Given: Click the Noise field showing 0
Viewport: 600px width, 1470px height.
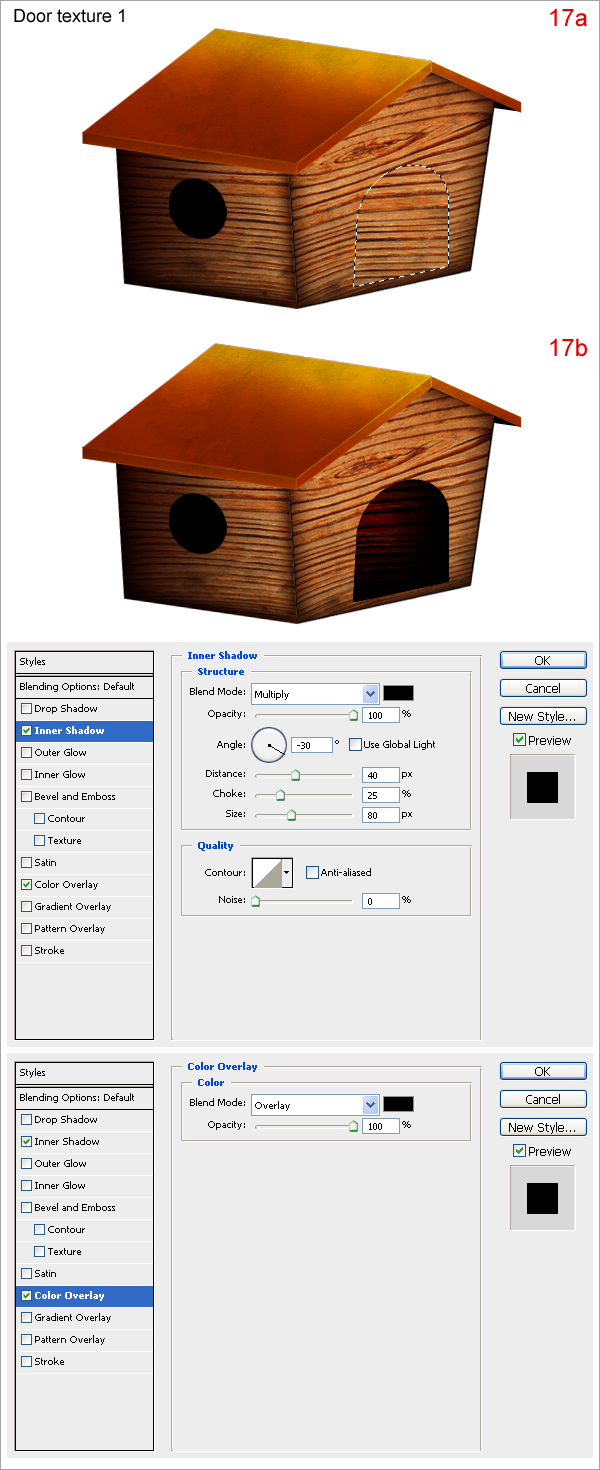Looking at the screenshot, I should click(381, 900).
